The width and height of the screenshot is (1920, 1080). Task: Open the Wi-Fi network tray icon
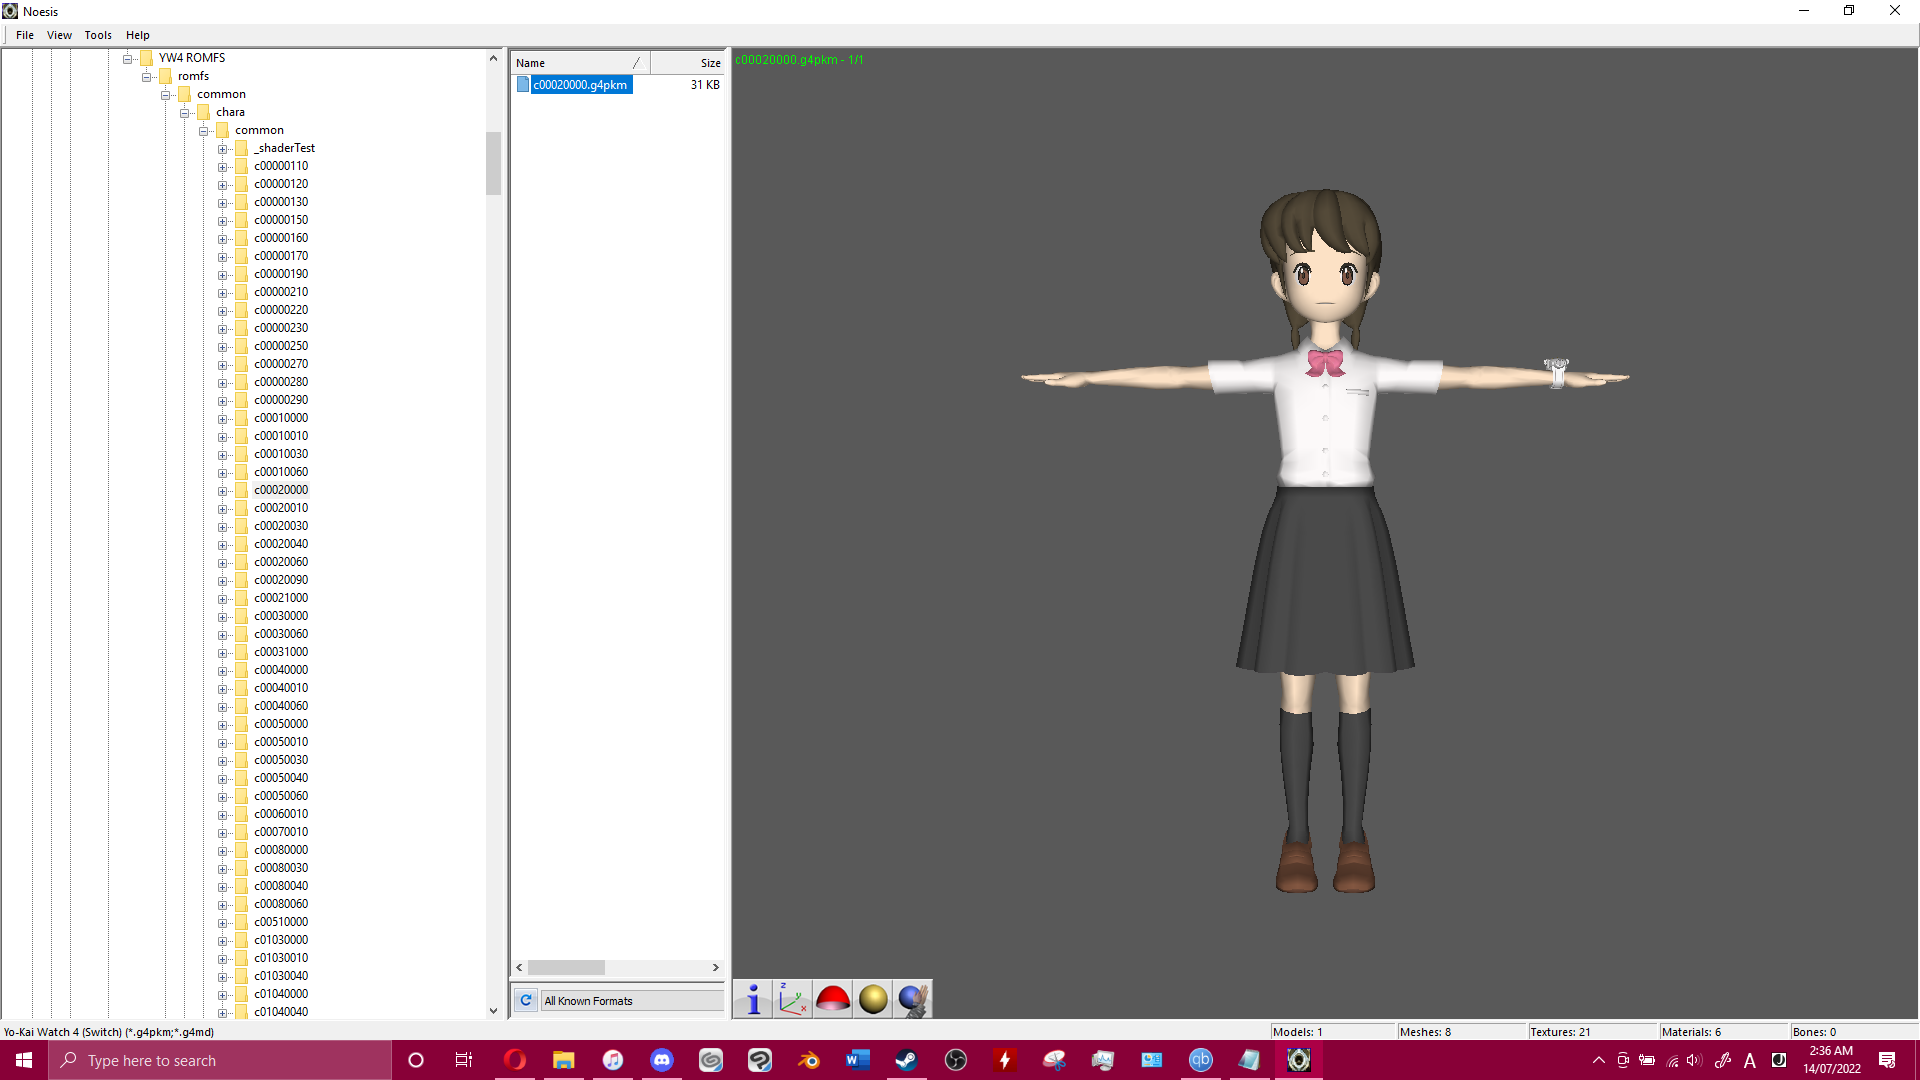pyautogui.click(x=1672, y=1061)
